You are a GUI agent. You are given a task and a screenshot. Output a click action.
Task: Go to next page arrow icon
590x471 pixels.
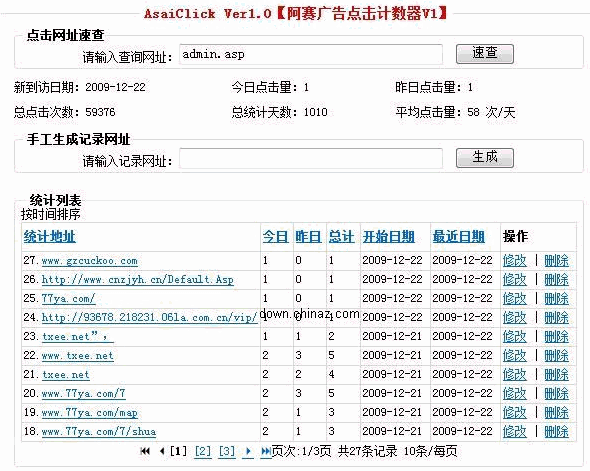pyautogui.click(x=248, y=451)
